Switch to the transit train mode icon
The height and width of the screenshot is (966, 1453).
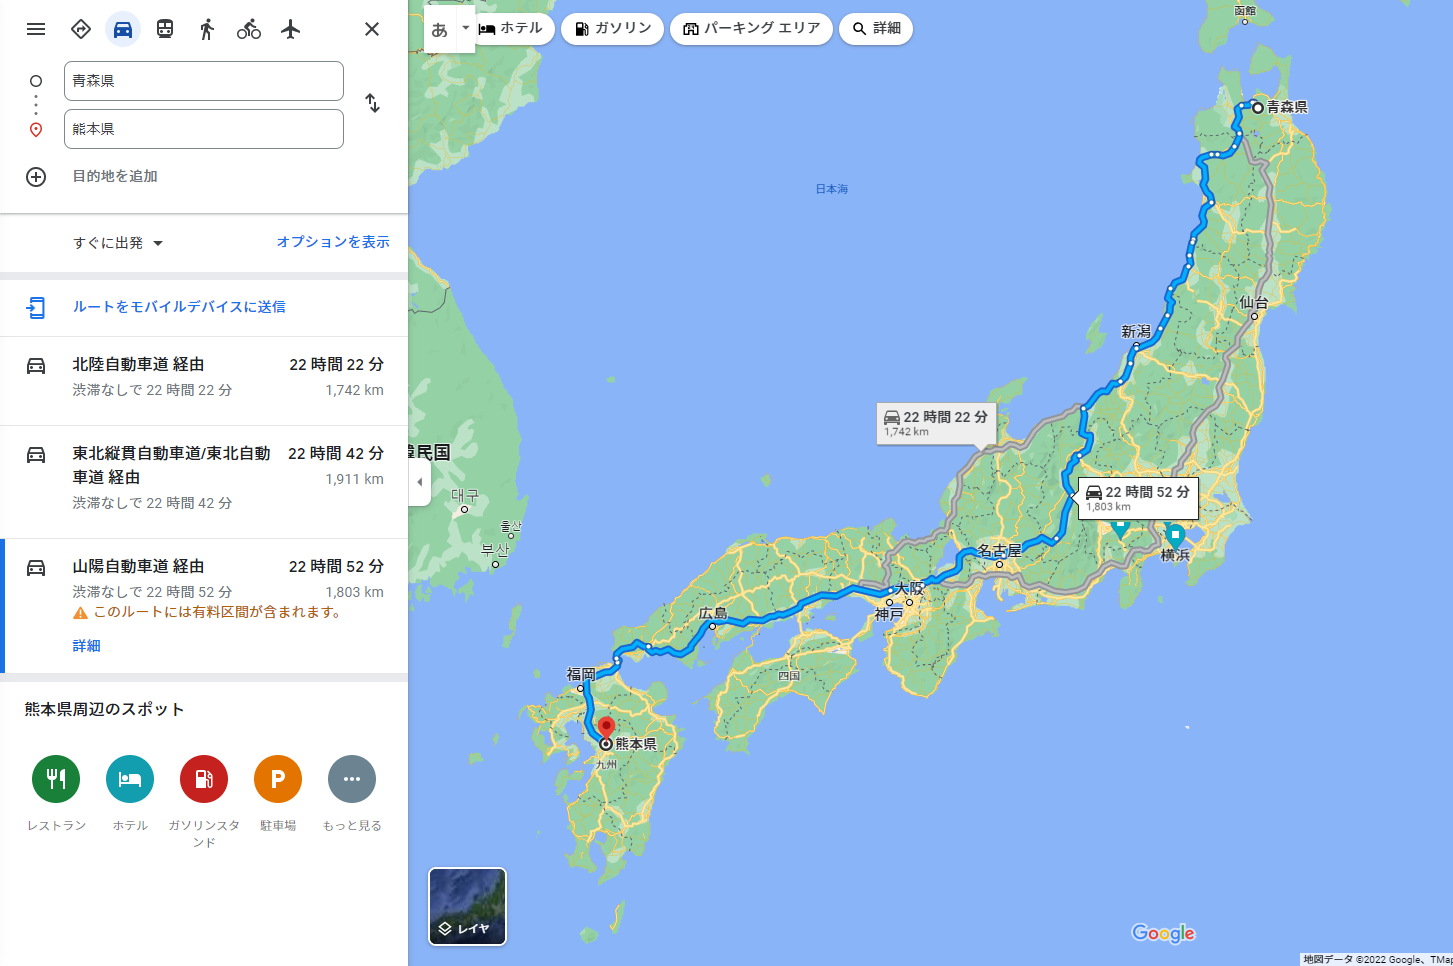coord(165,29)
